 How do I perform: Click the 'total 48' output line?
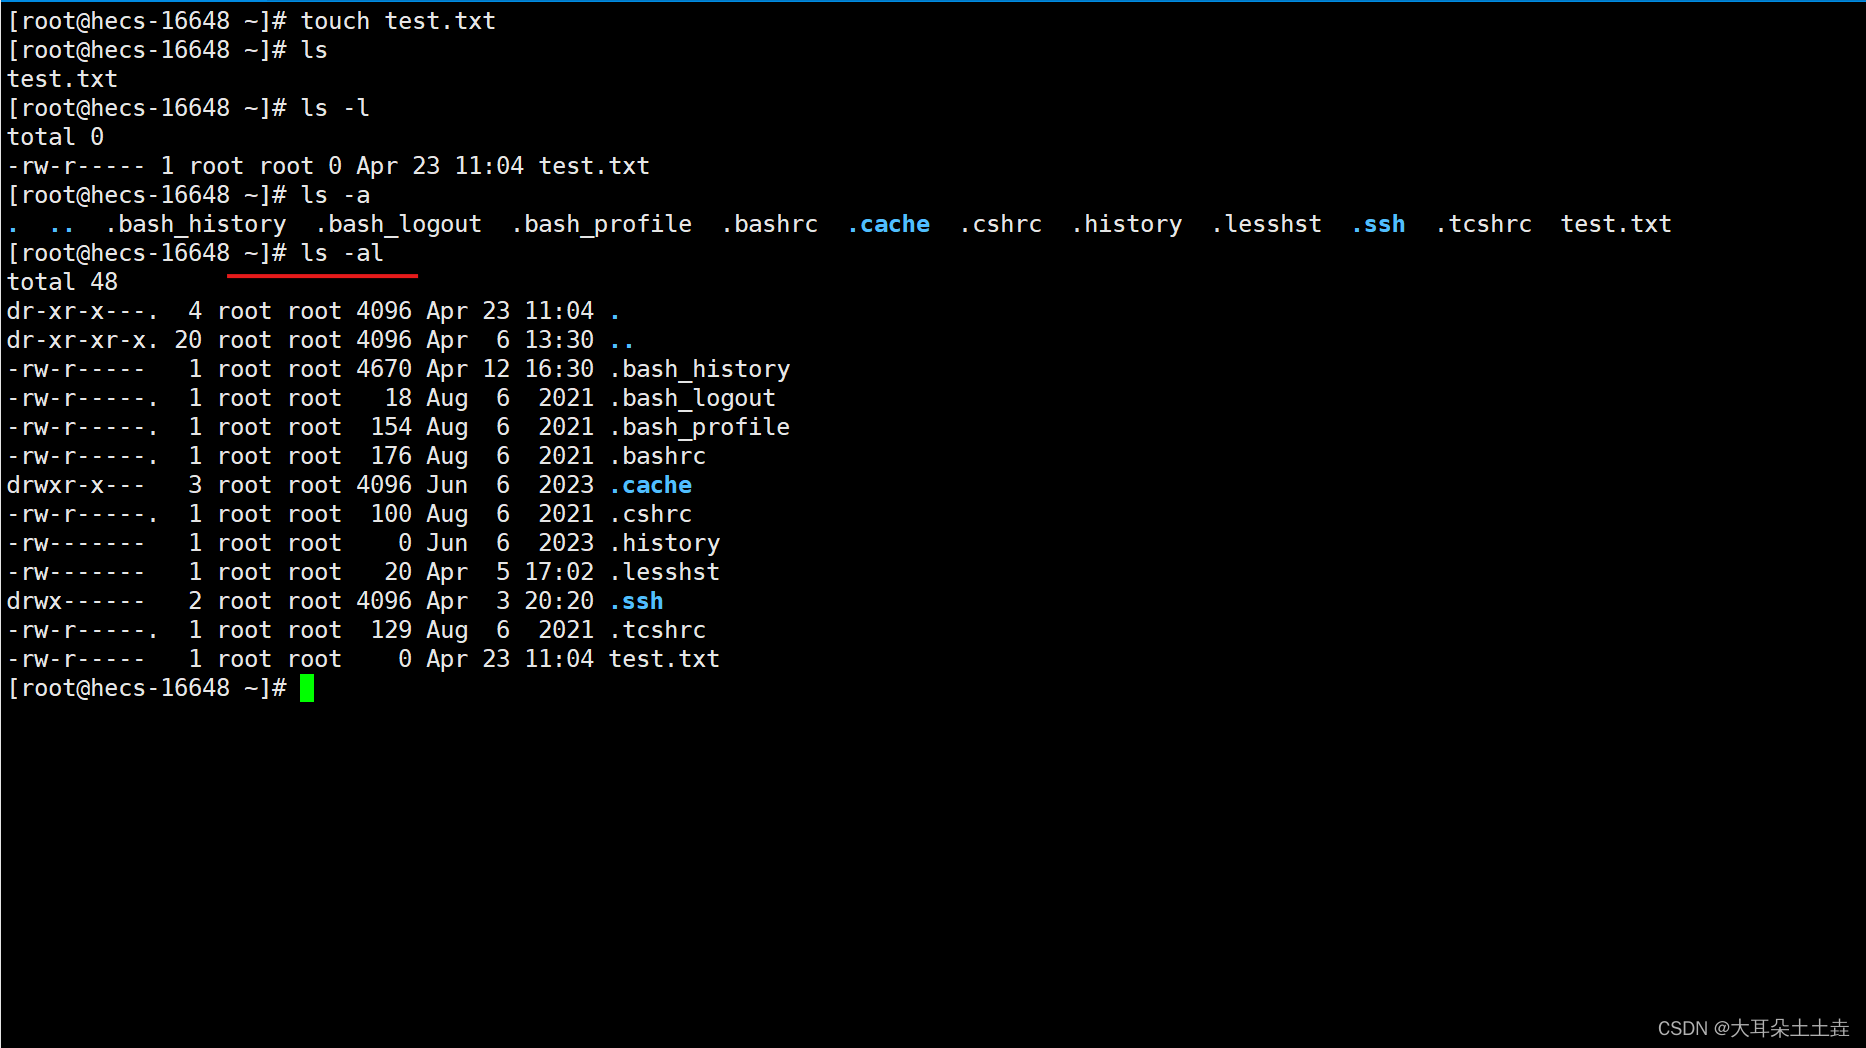pyautogui.click(x=62, y=282)
